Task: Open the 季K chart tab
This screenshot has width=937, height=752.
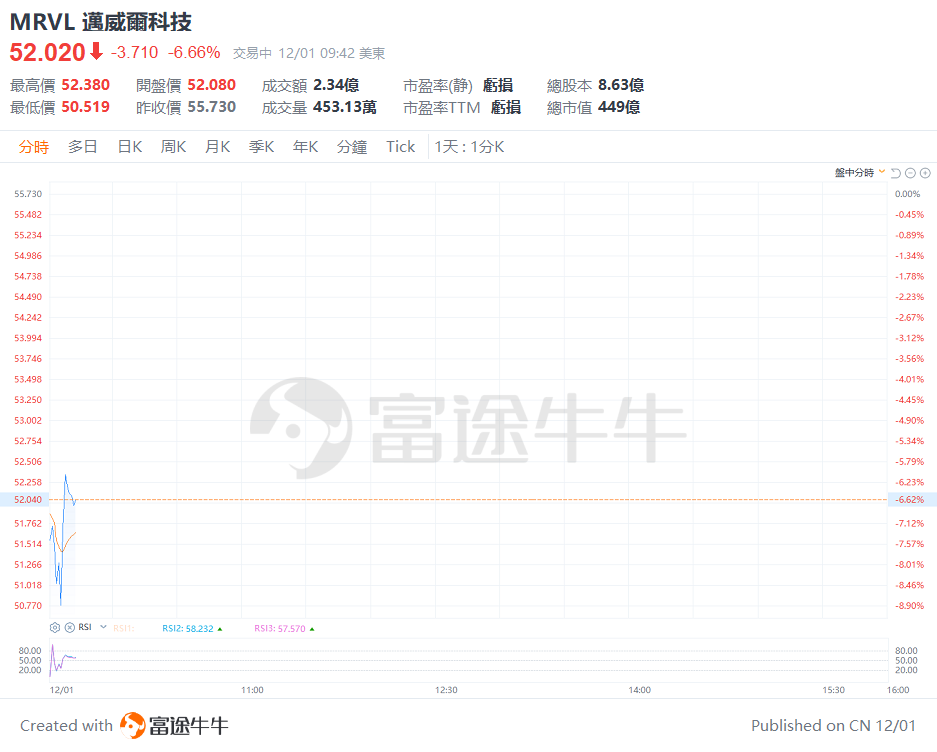Action: point(262,147)
